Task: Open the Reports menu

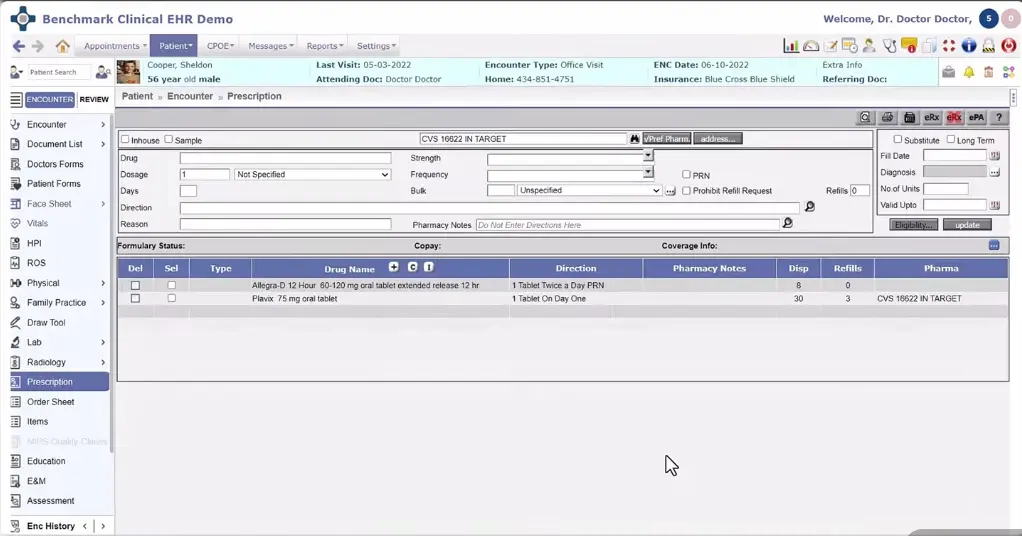Action: [x=324, y=46]
